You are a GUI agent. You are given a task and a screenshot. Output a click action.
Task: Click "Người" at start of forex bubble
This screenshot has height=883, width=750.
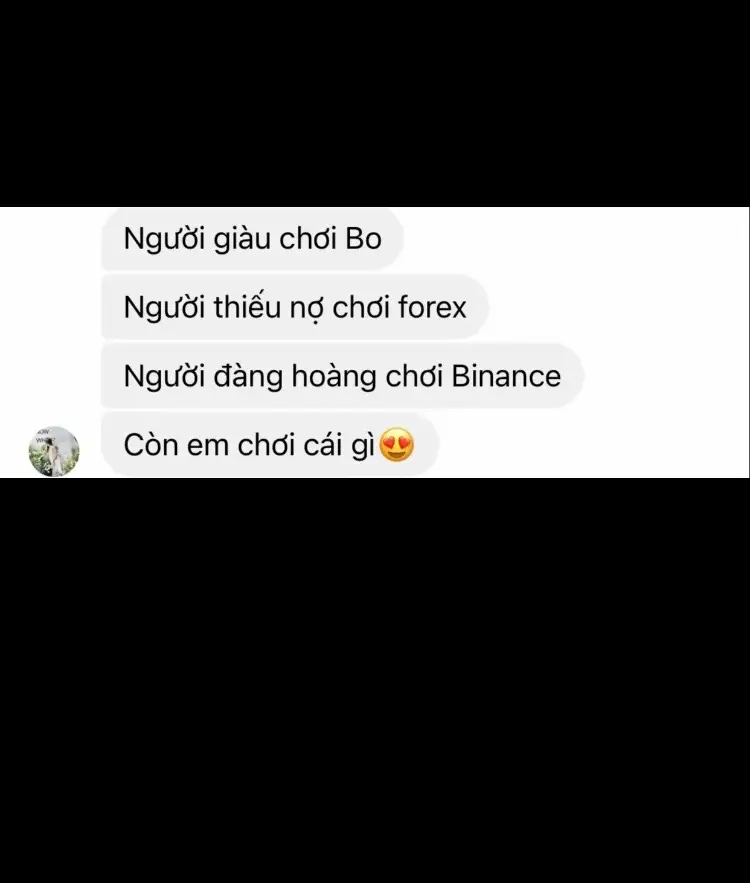(164, 307)
